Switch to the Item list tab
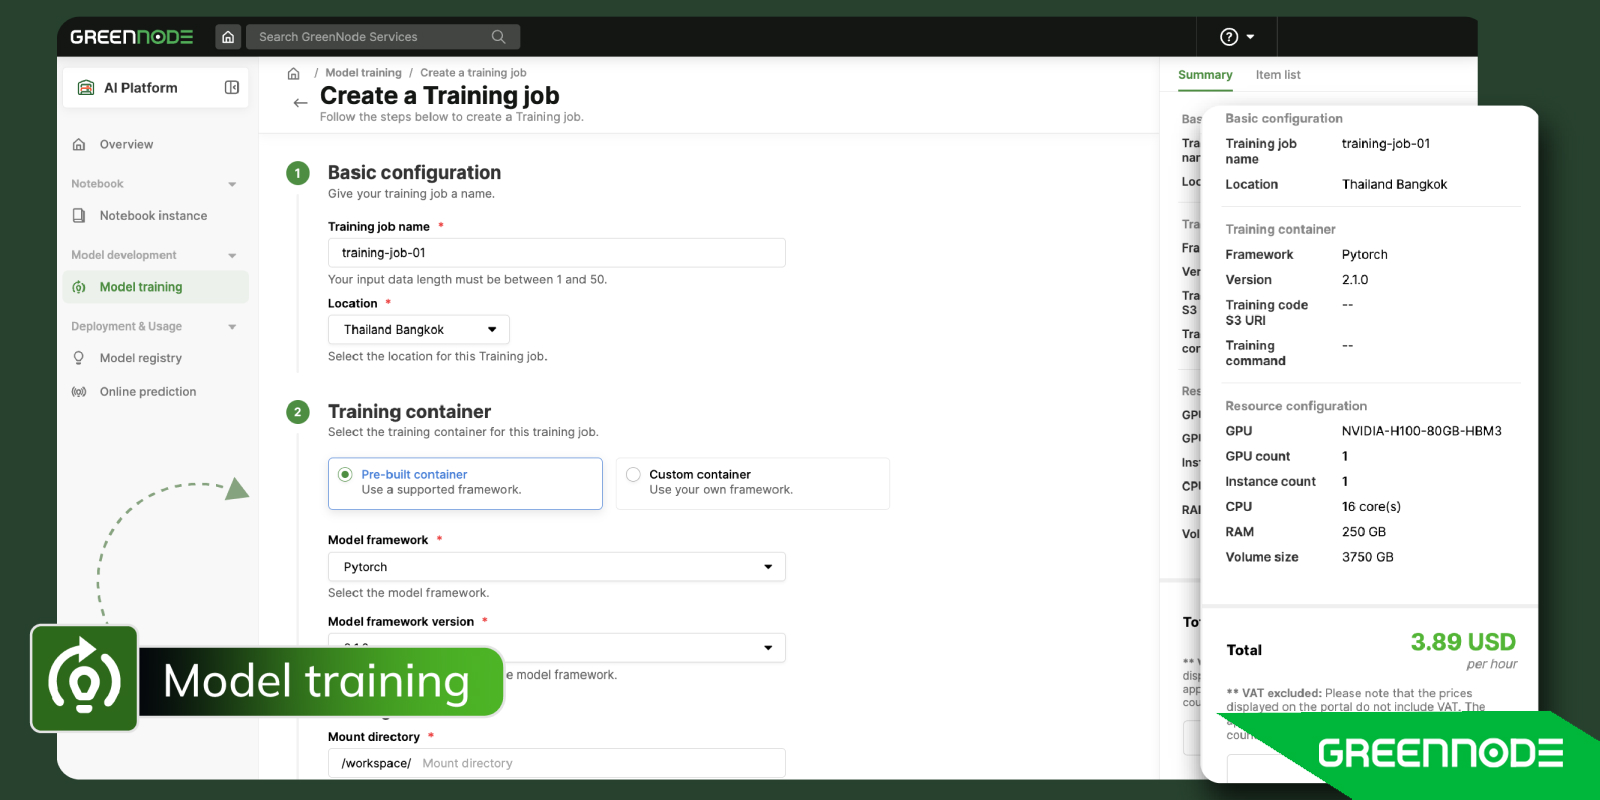 1278,75
